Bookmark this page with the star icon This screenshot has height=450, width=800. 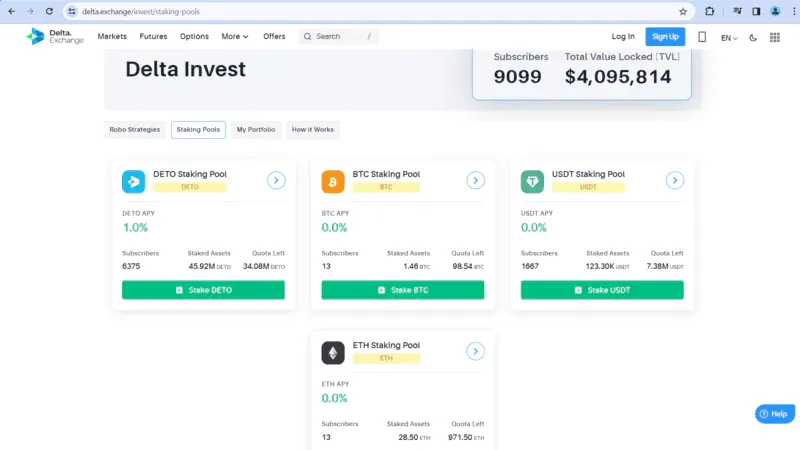(x=683, y=11)
